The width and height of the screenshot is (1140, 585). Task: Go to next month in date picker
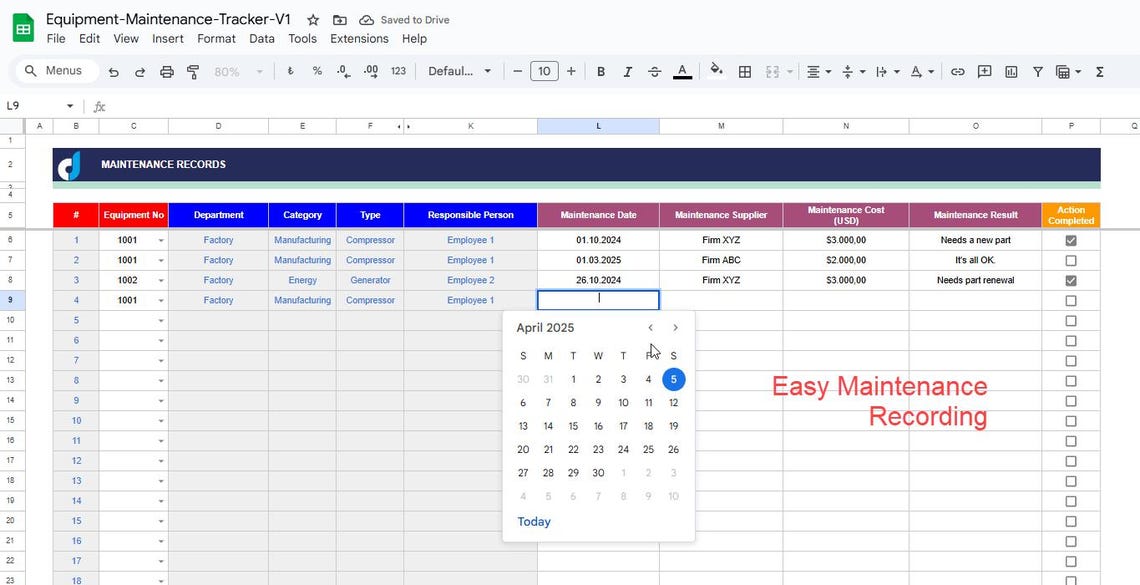(x=675, y=328)
